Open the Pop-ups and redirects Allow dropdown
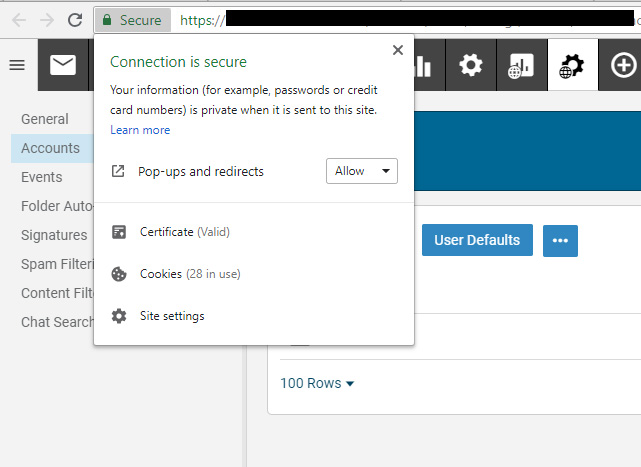The height and width of the screenshot is (467, 641). point(361,171)
